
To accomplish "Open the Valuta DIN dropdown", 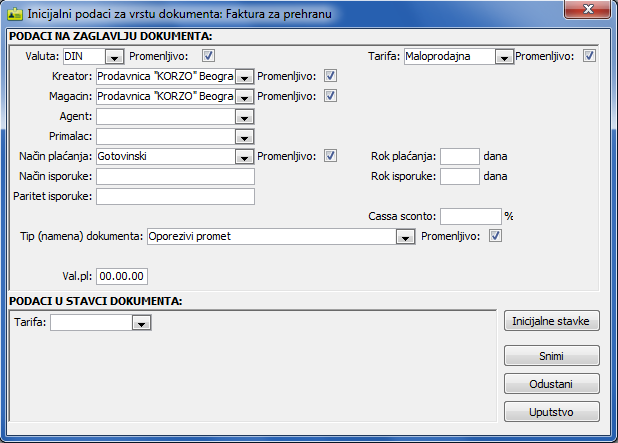I will [113, 57].
